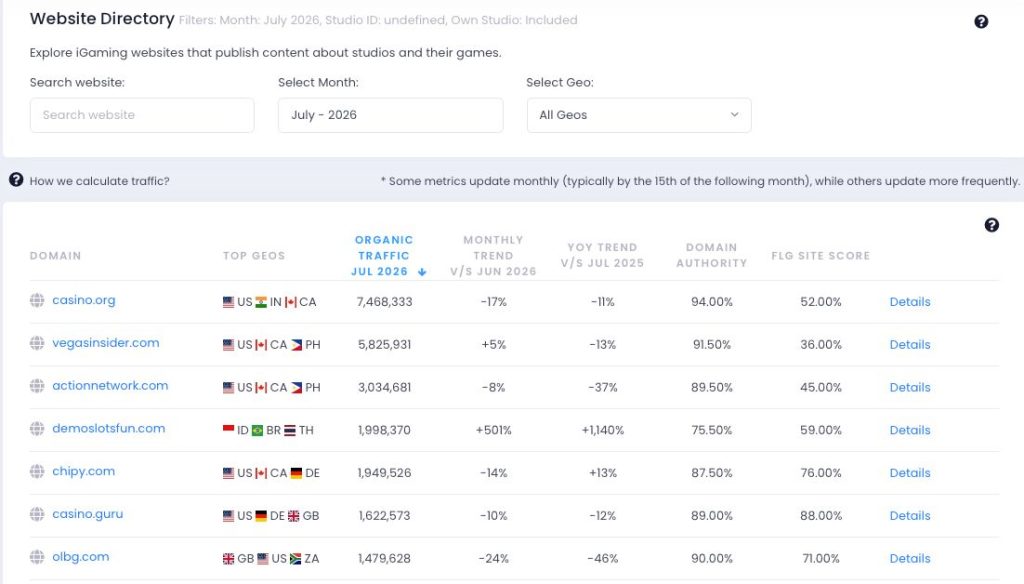The width and height of the screenshot is (1024, 584).
Task: Click the globe icon beside demoslotsfun.com
Action: point(37,429)
